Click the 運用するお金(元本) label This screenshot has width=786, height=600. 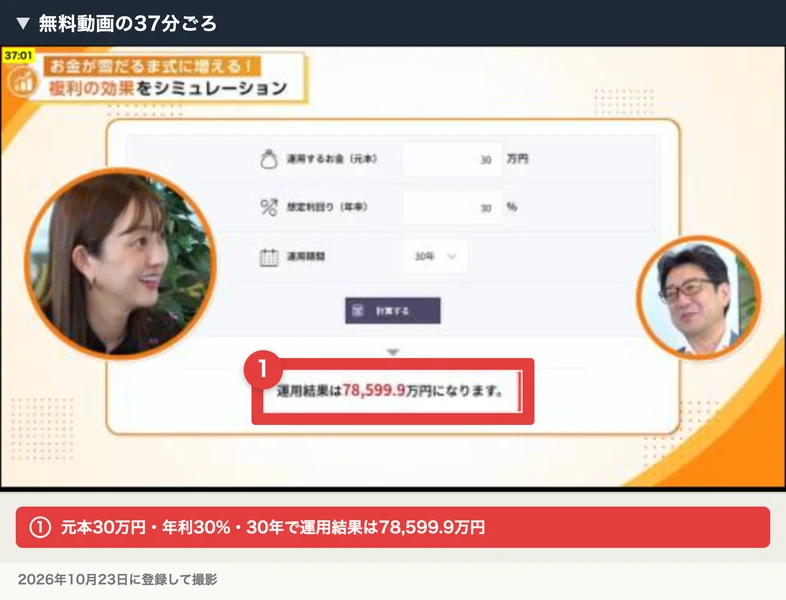[x=331, y=159]
